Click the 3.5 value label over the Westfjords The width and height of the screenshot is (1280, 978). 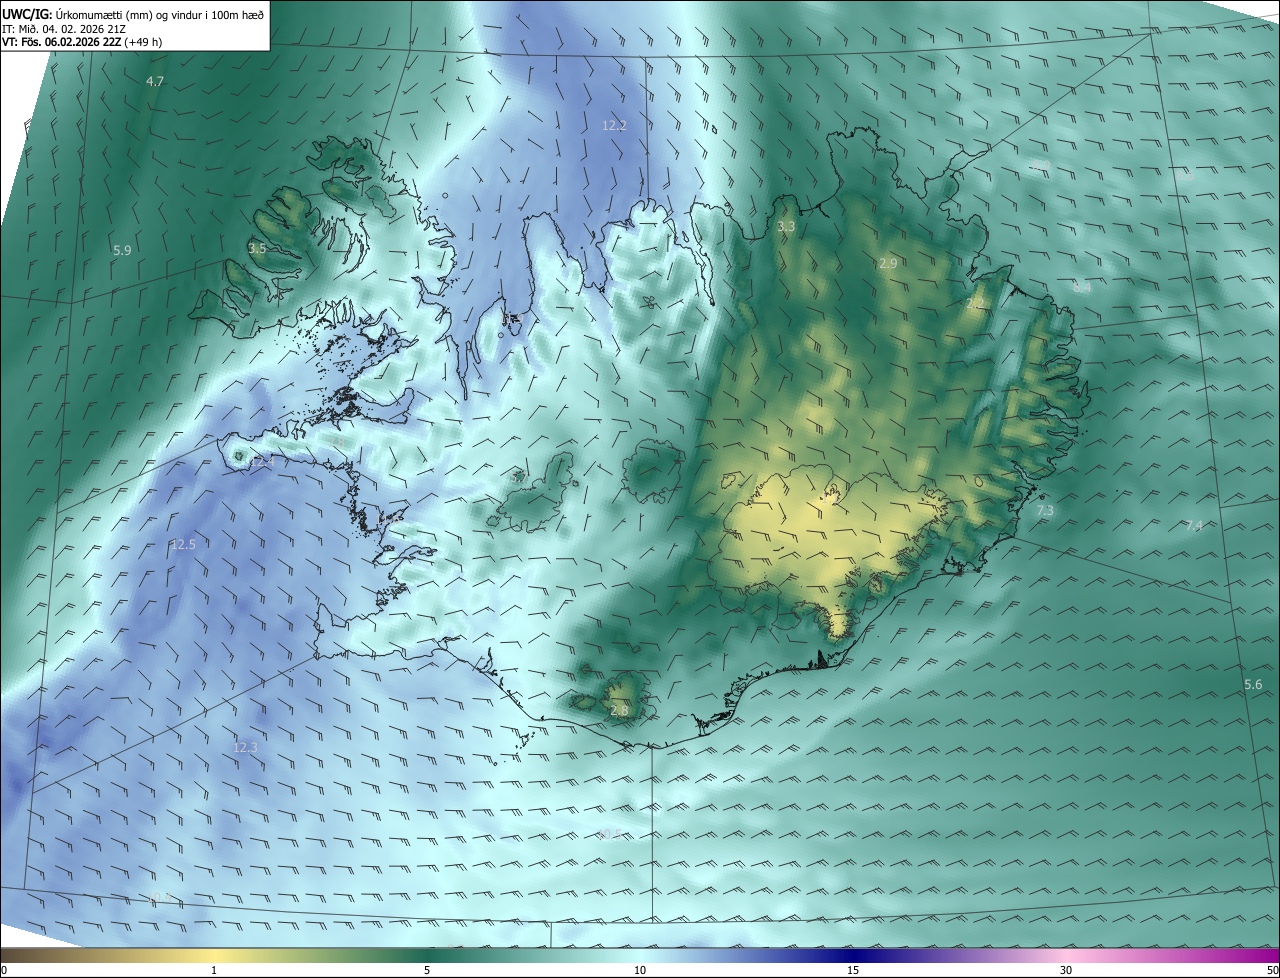[257, 248]
